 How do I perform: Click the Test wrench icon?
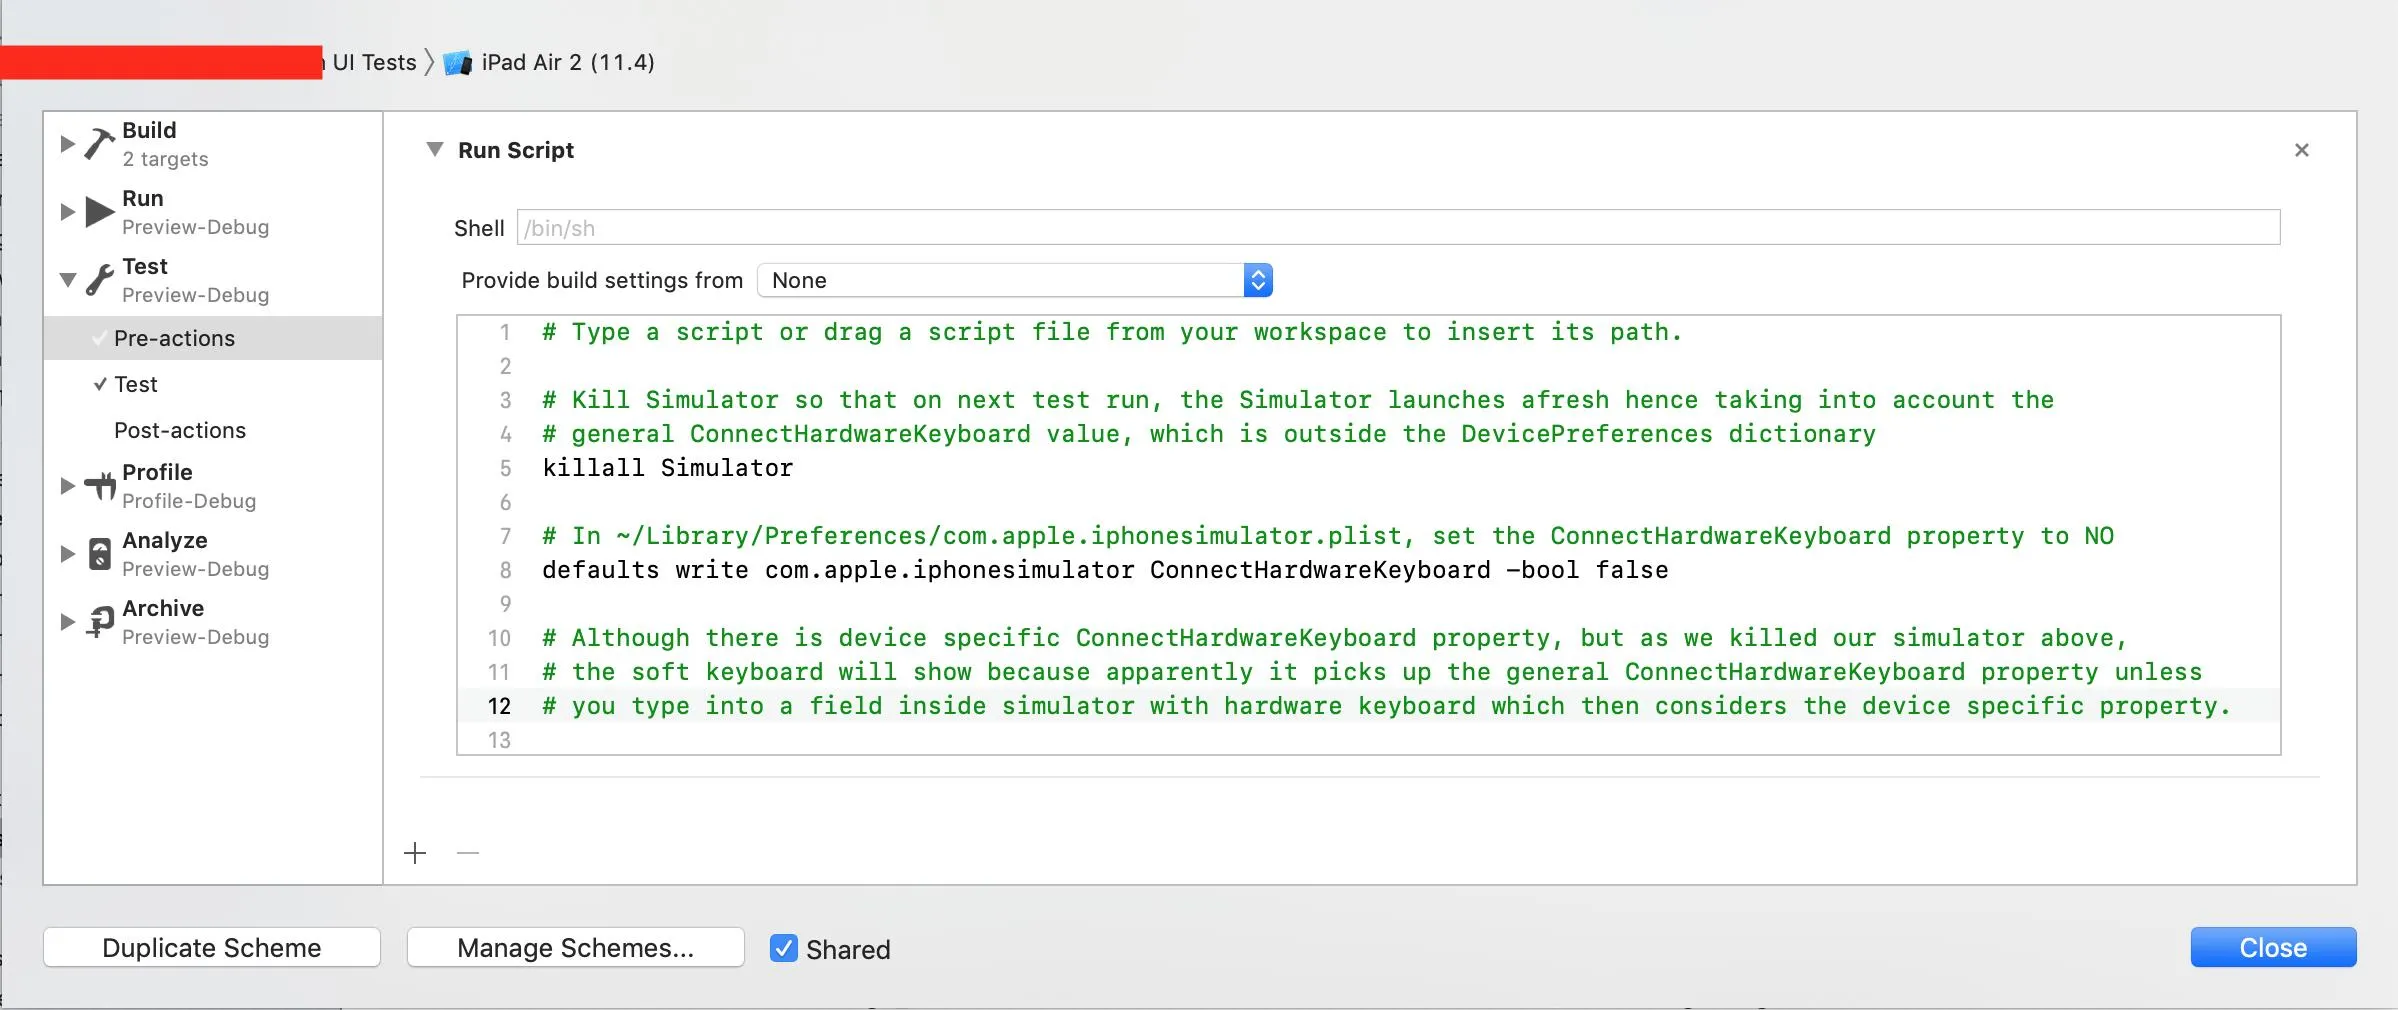pos(99,280)
